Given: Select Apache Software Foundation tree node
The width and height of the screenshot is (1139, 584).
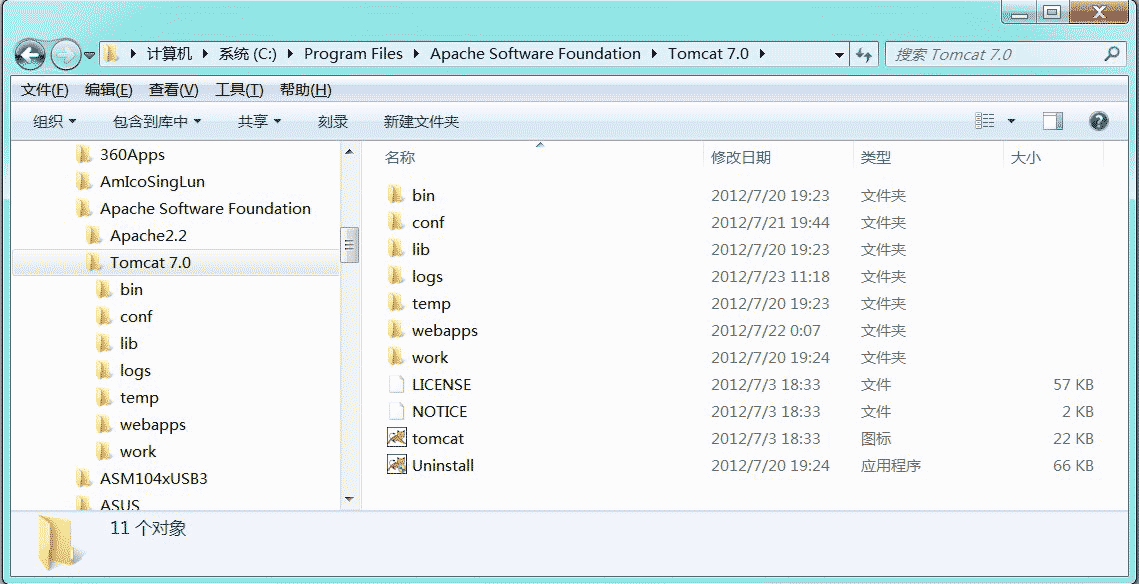Looking at the screenshot, I should pyautogui.click(x=206, y=208).
